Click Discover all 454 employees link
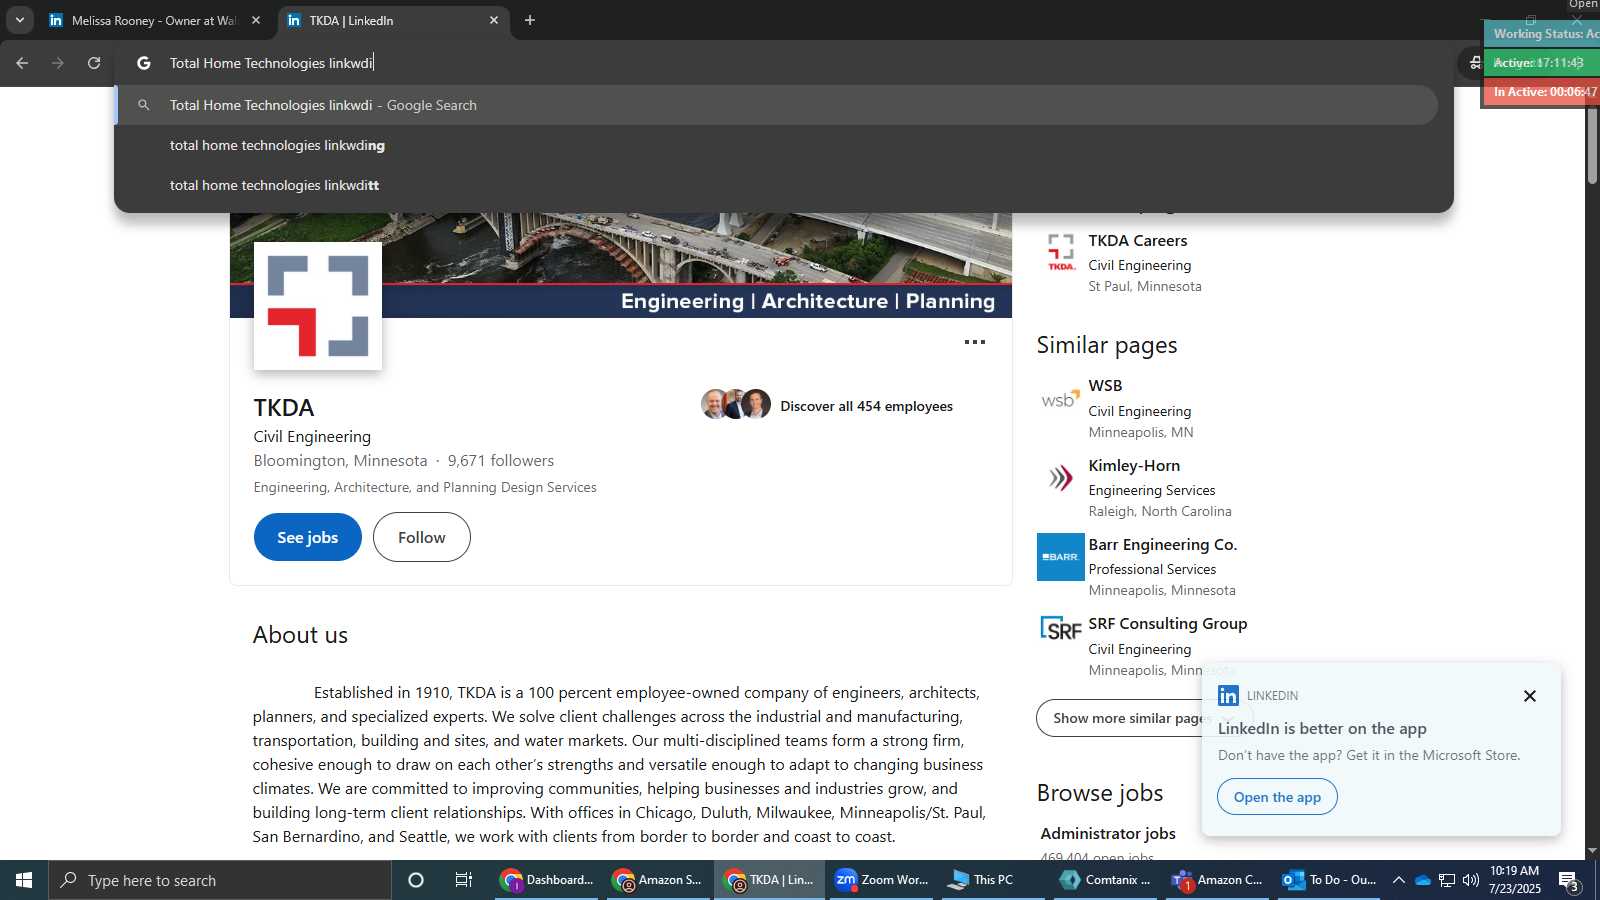This screenshot has width=1600, height=900. pos(866,406)
